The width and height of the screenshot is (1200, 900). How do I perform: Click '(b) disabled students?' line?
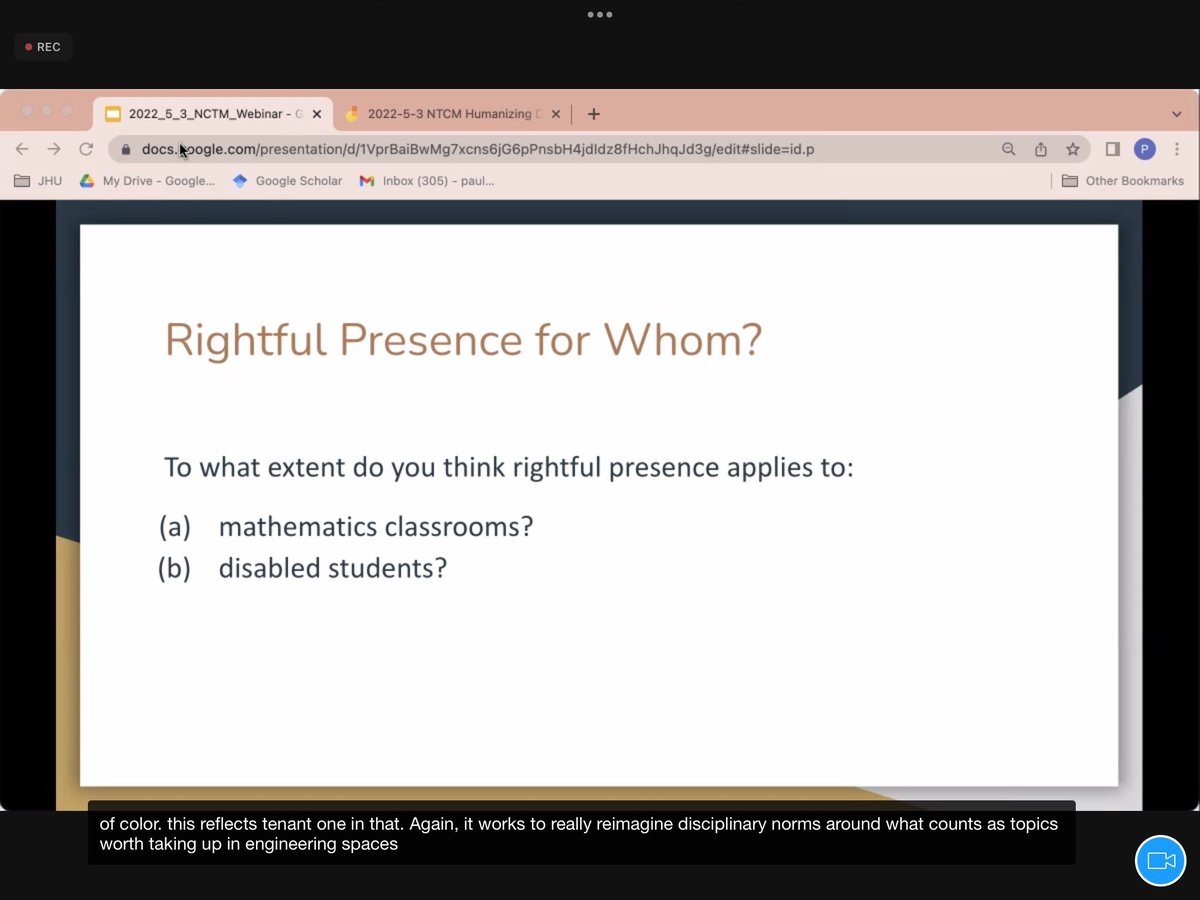click(302, 568)
